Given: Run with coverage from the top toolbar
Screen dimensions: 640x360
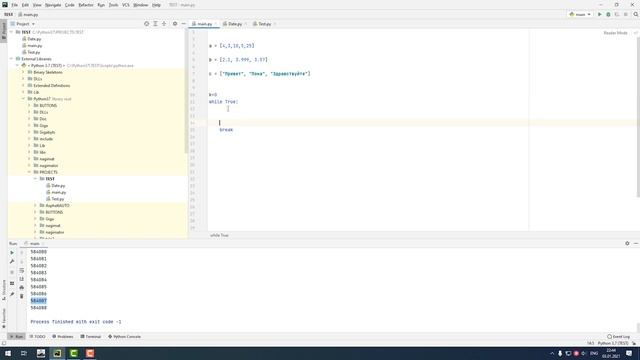Looking at the screenshot, I should [x=617, y=14].
